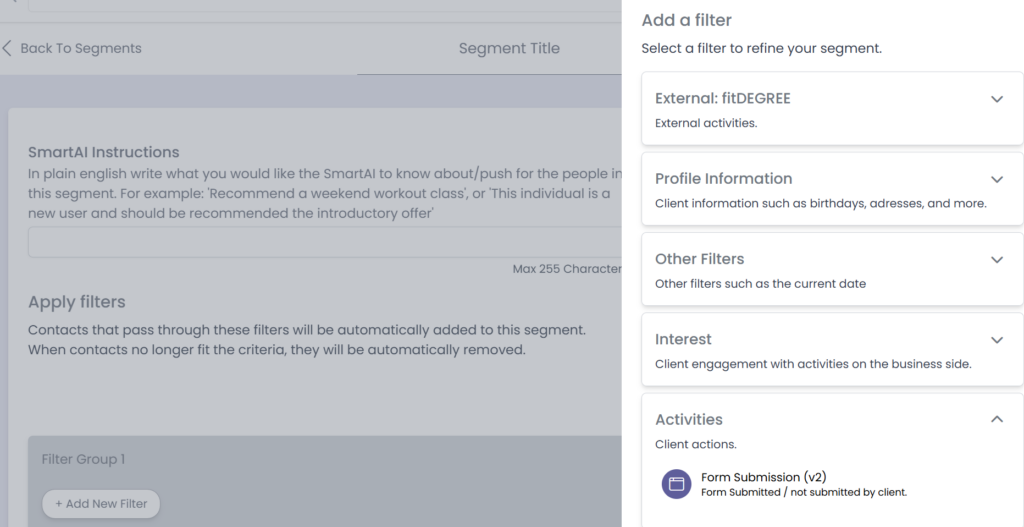Select the Profile Information heading

pyautogui.click(x=723, y=178)
